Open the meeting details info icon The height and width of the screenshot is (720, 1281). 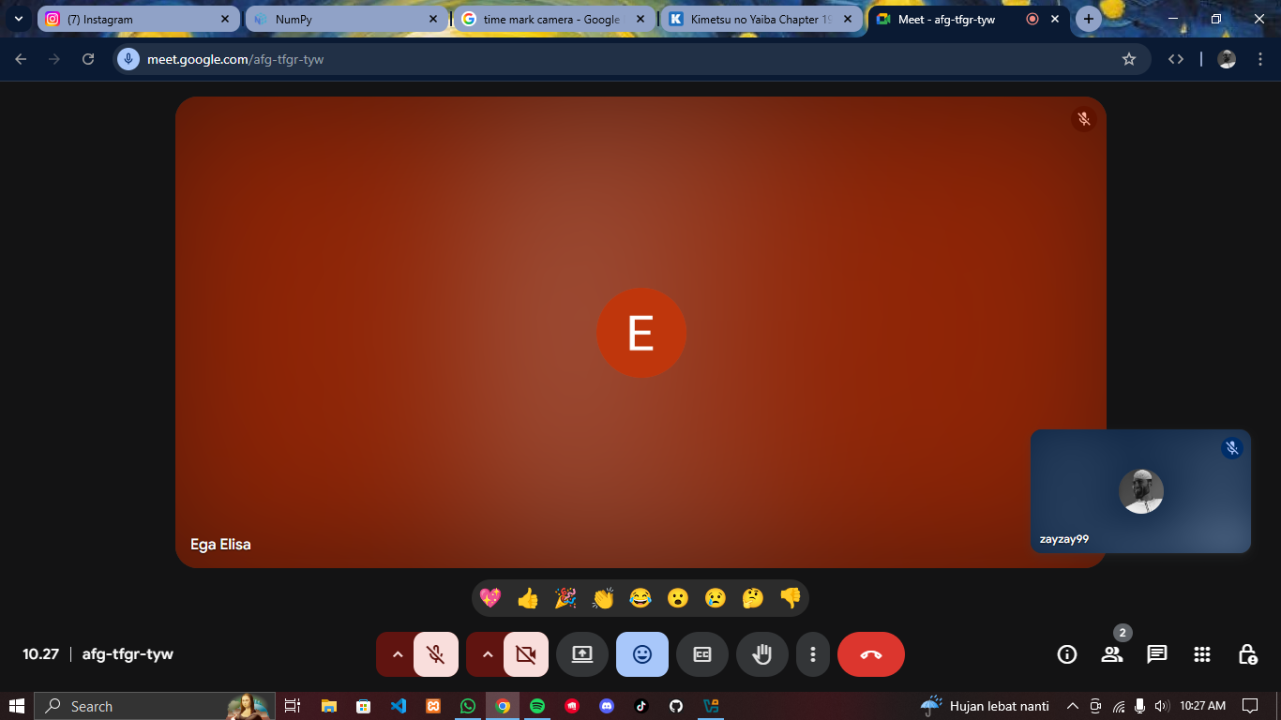[x=1067, y=655]
